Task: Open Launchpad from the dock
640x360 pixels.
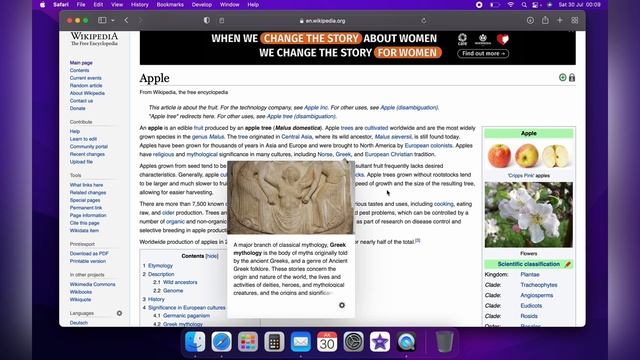Action: point(248,342)
